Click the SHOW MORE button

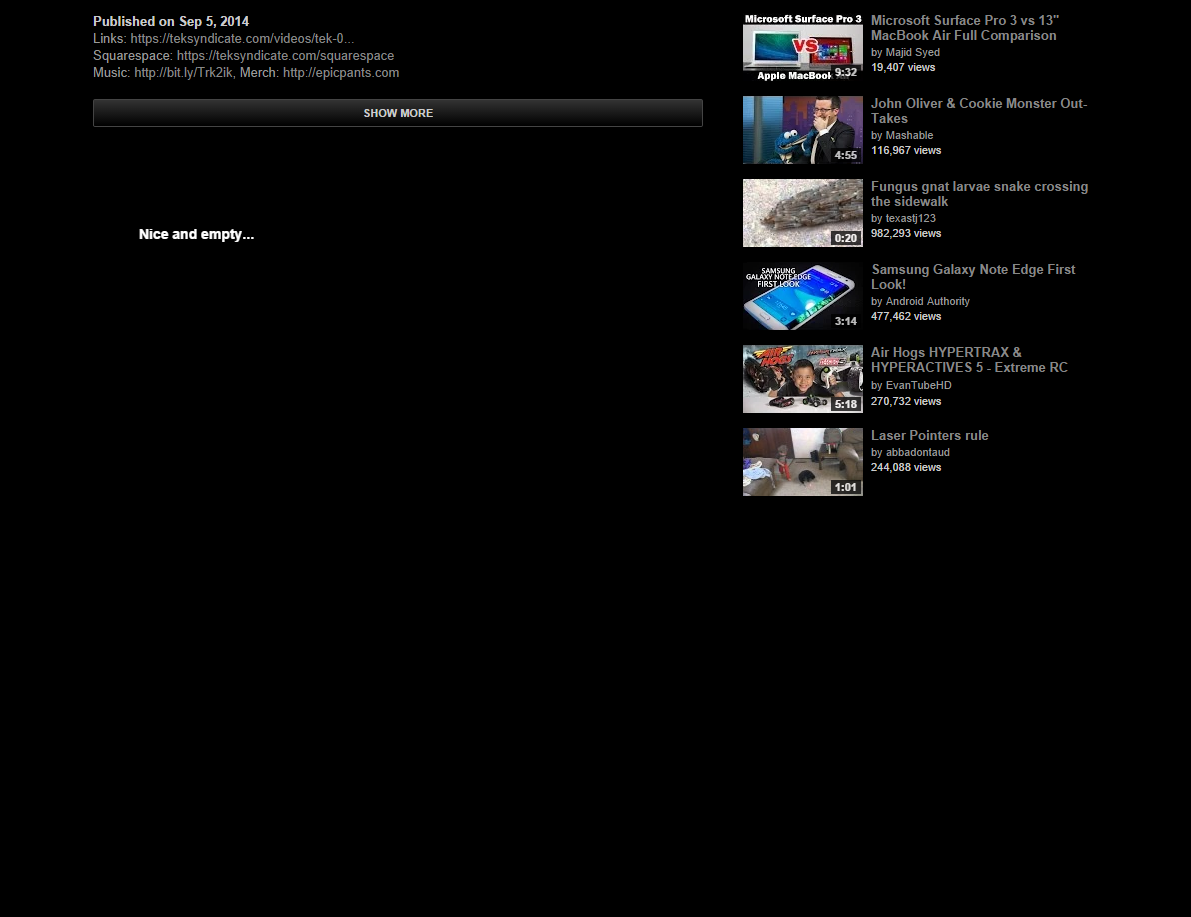point(397,112)
